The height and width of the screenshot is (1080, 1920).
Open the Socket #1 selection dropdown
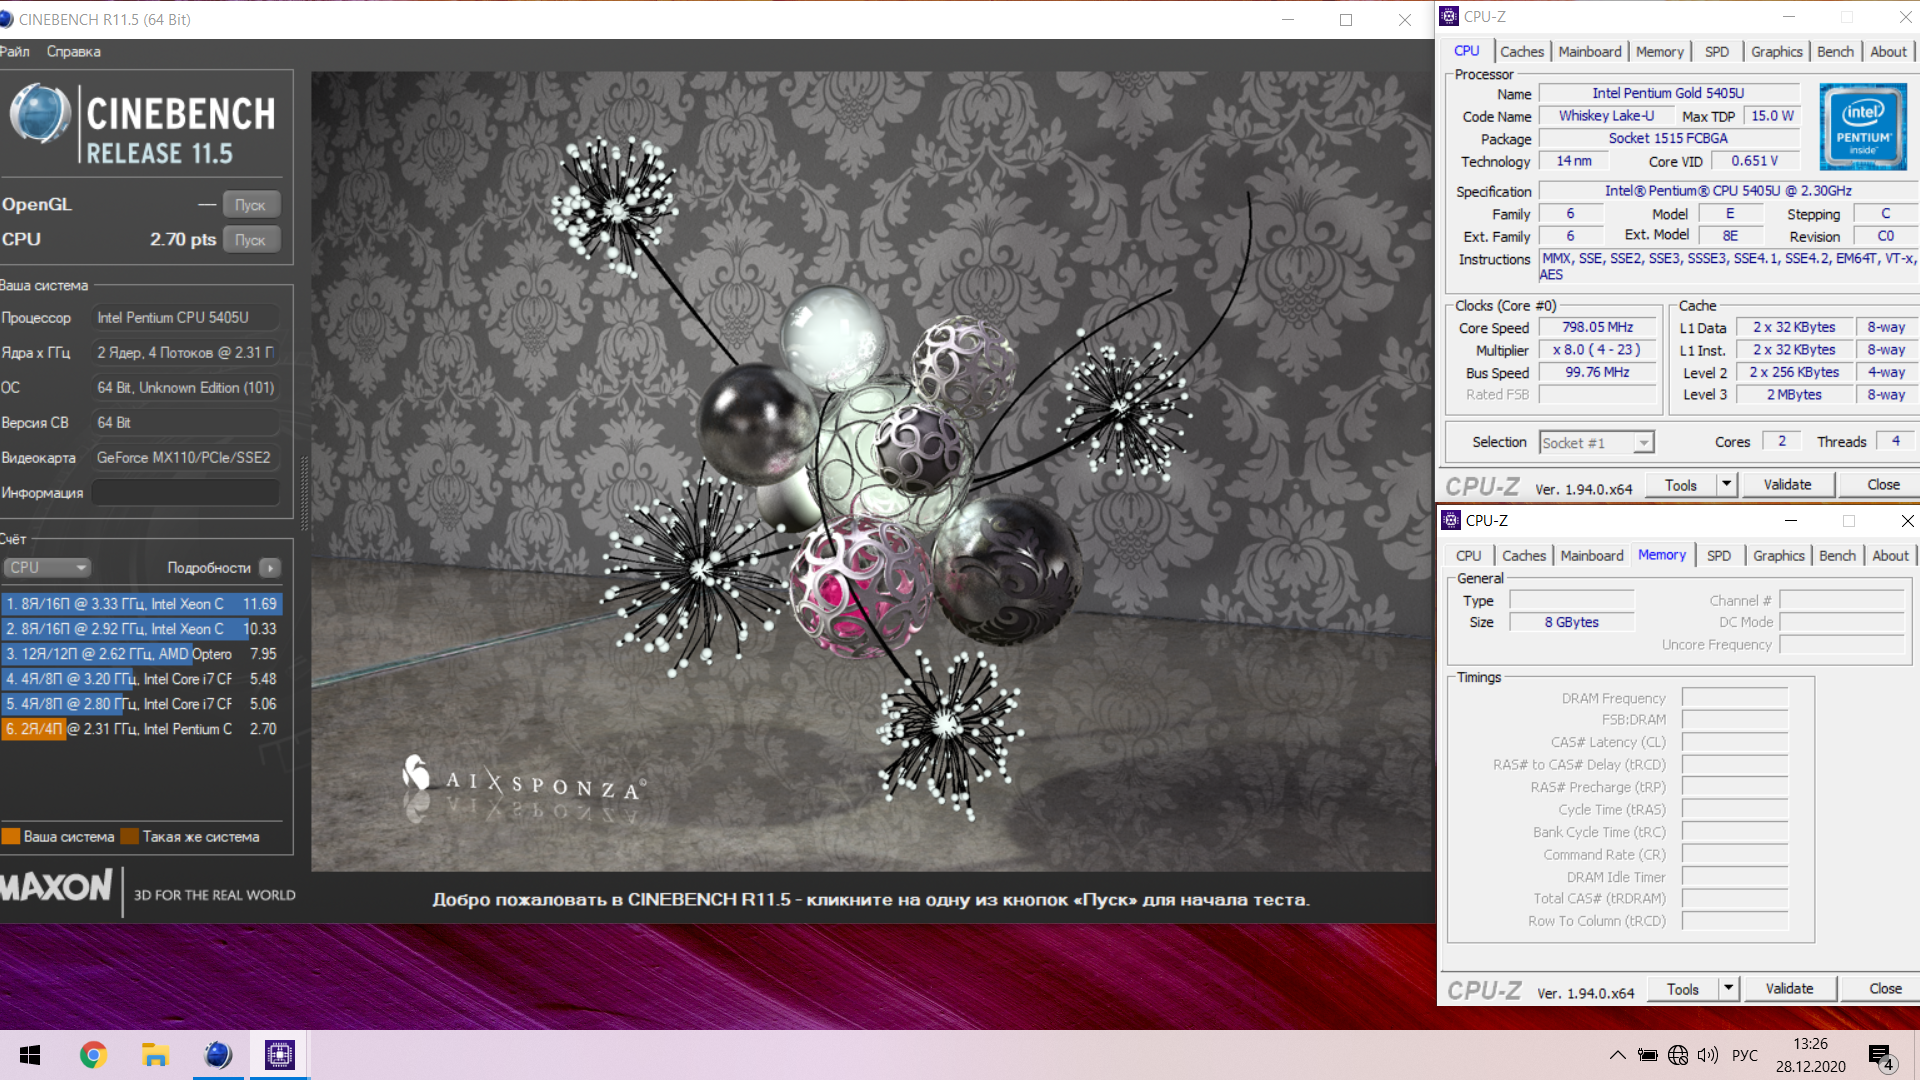(1597, 443)
